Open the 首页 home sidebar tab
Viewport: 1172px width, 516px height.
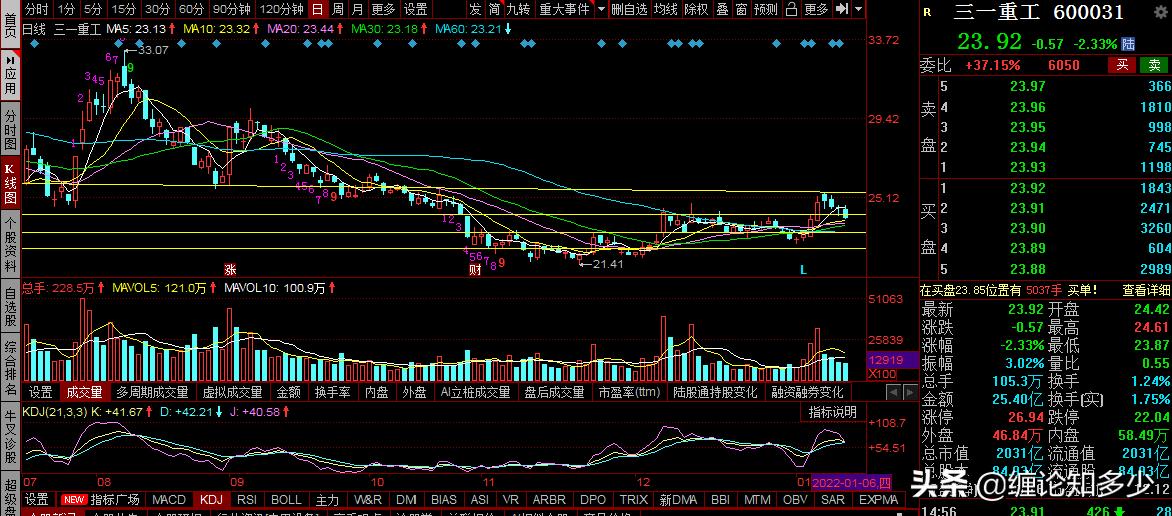[x=10, y=25]
